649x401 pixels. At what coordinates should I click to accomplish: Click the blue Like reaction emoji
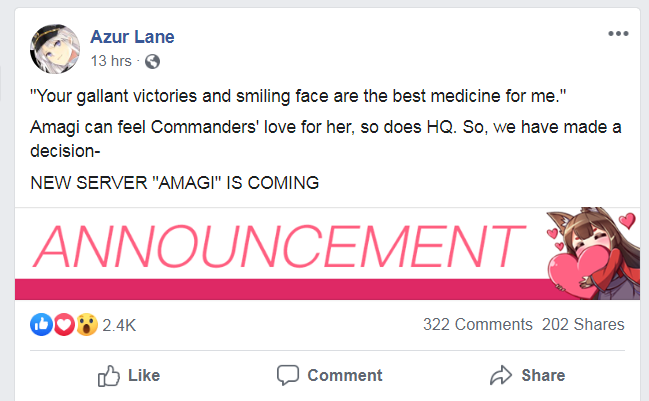[x=41, y=324]
